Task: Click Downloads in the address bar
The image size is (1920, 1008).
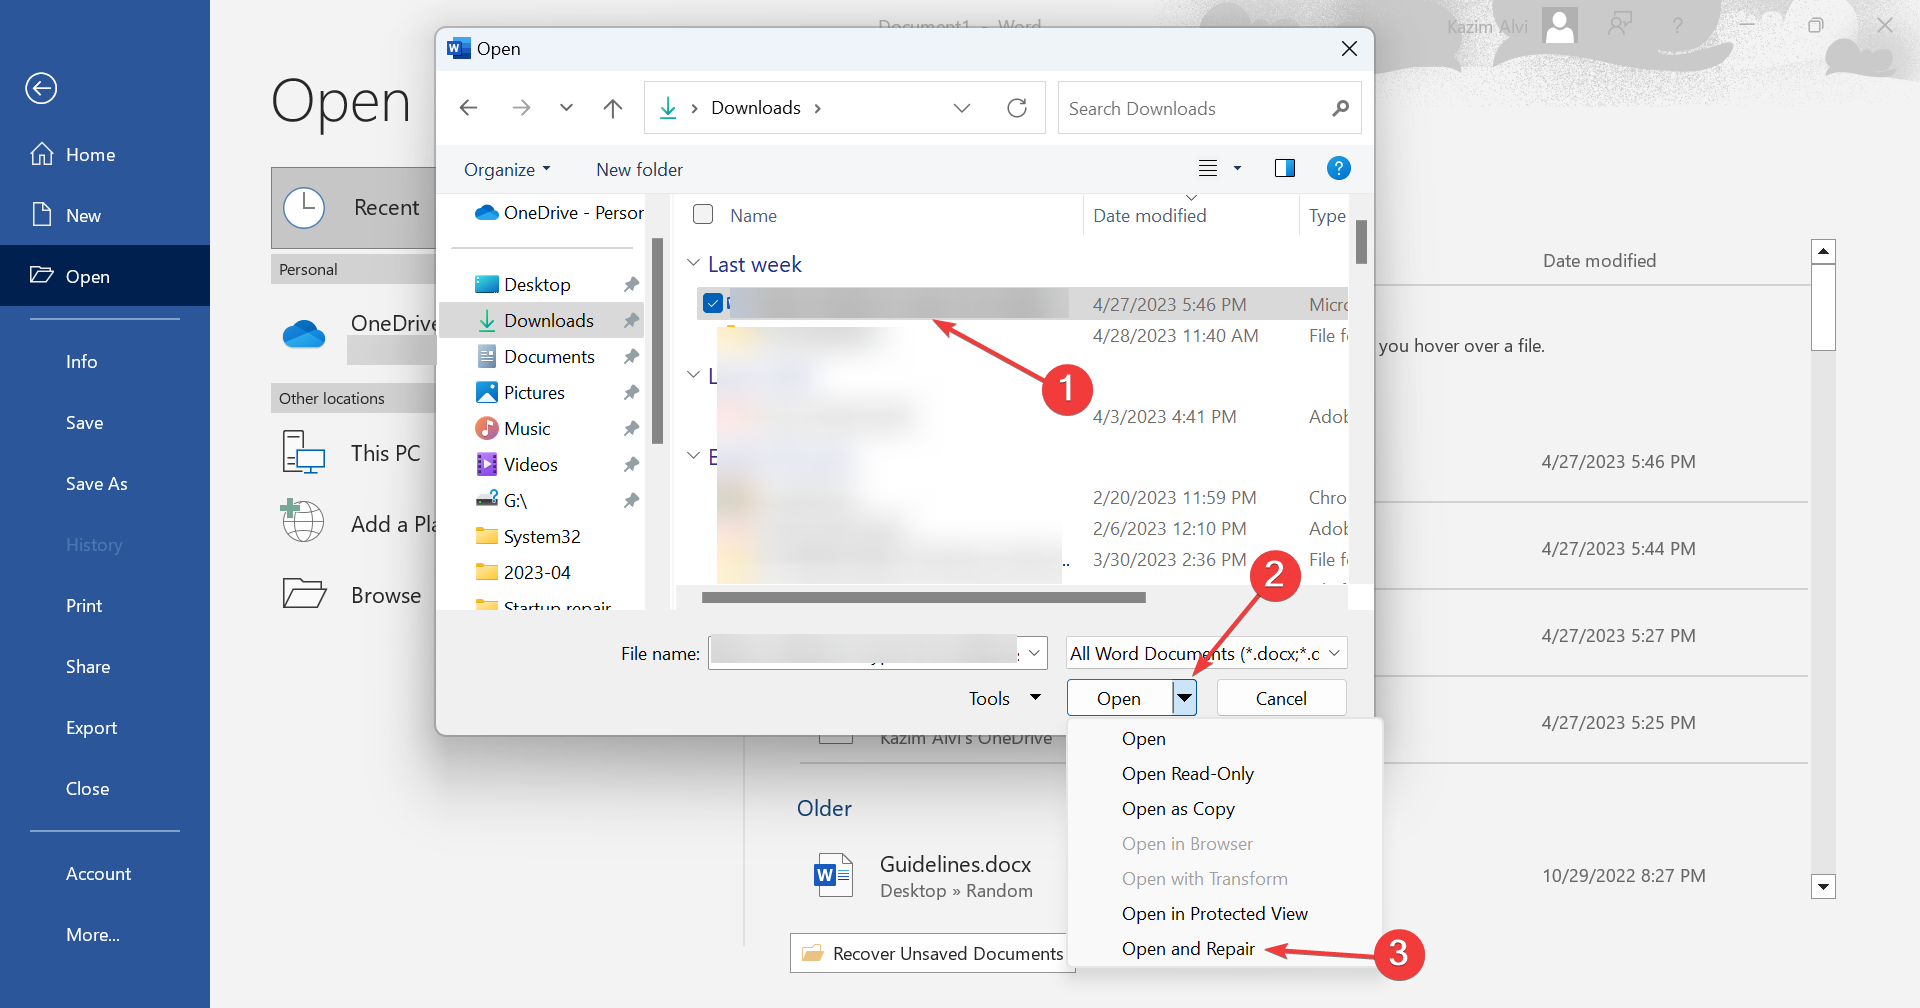Action: point(756,108)
